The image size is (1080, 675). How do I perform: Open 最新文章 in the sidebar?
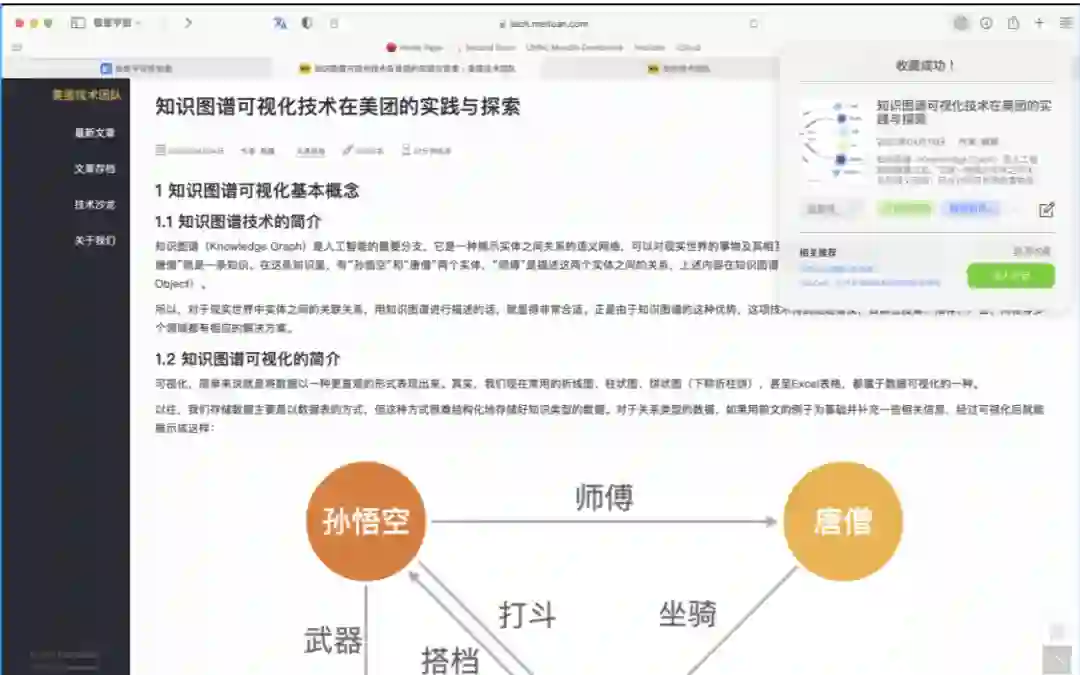[95, 132]
